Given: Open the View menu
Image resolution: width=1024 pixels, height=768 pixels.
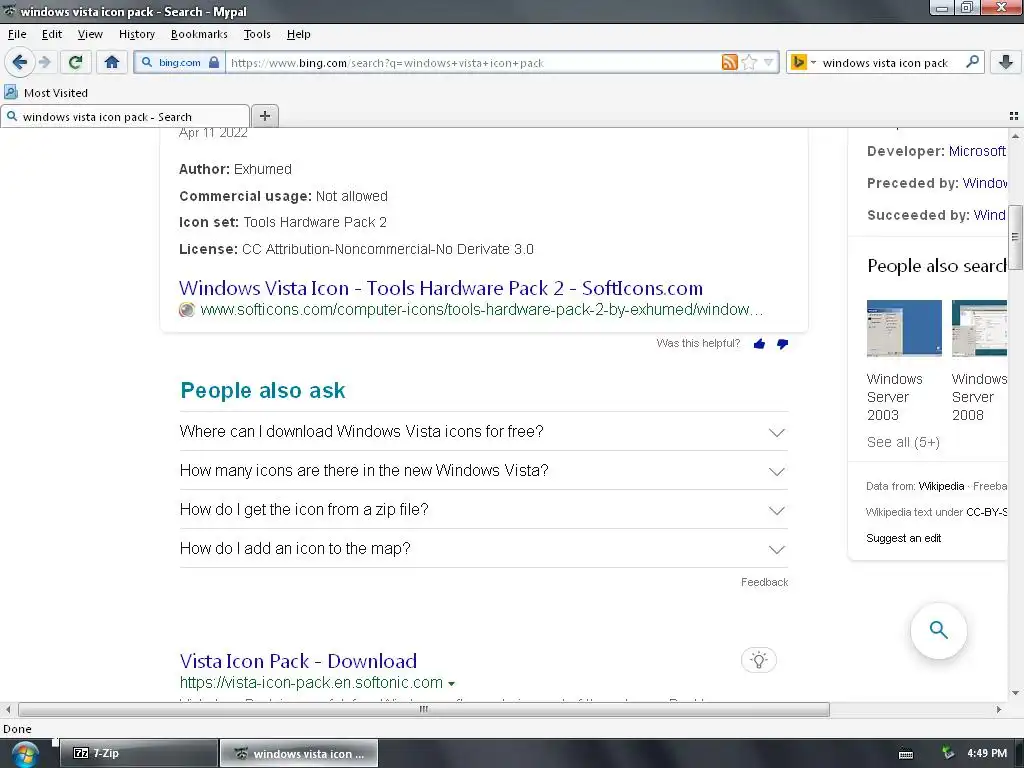Looking at the screenshot, I should coord(90,34).
